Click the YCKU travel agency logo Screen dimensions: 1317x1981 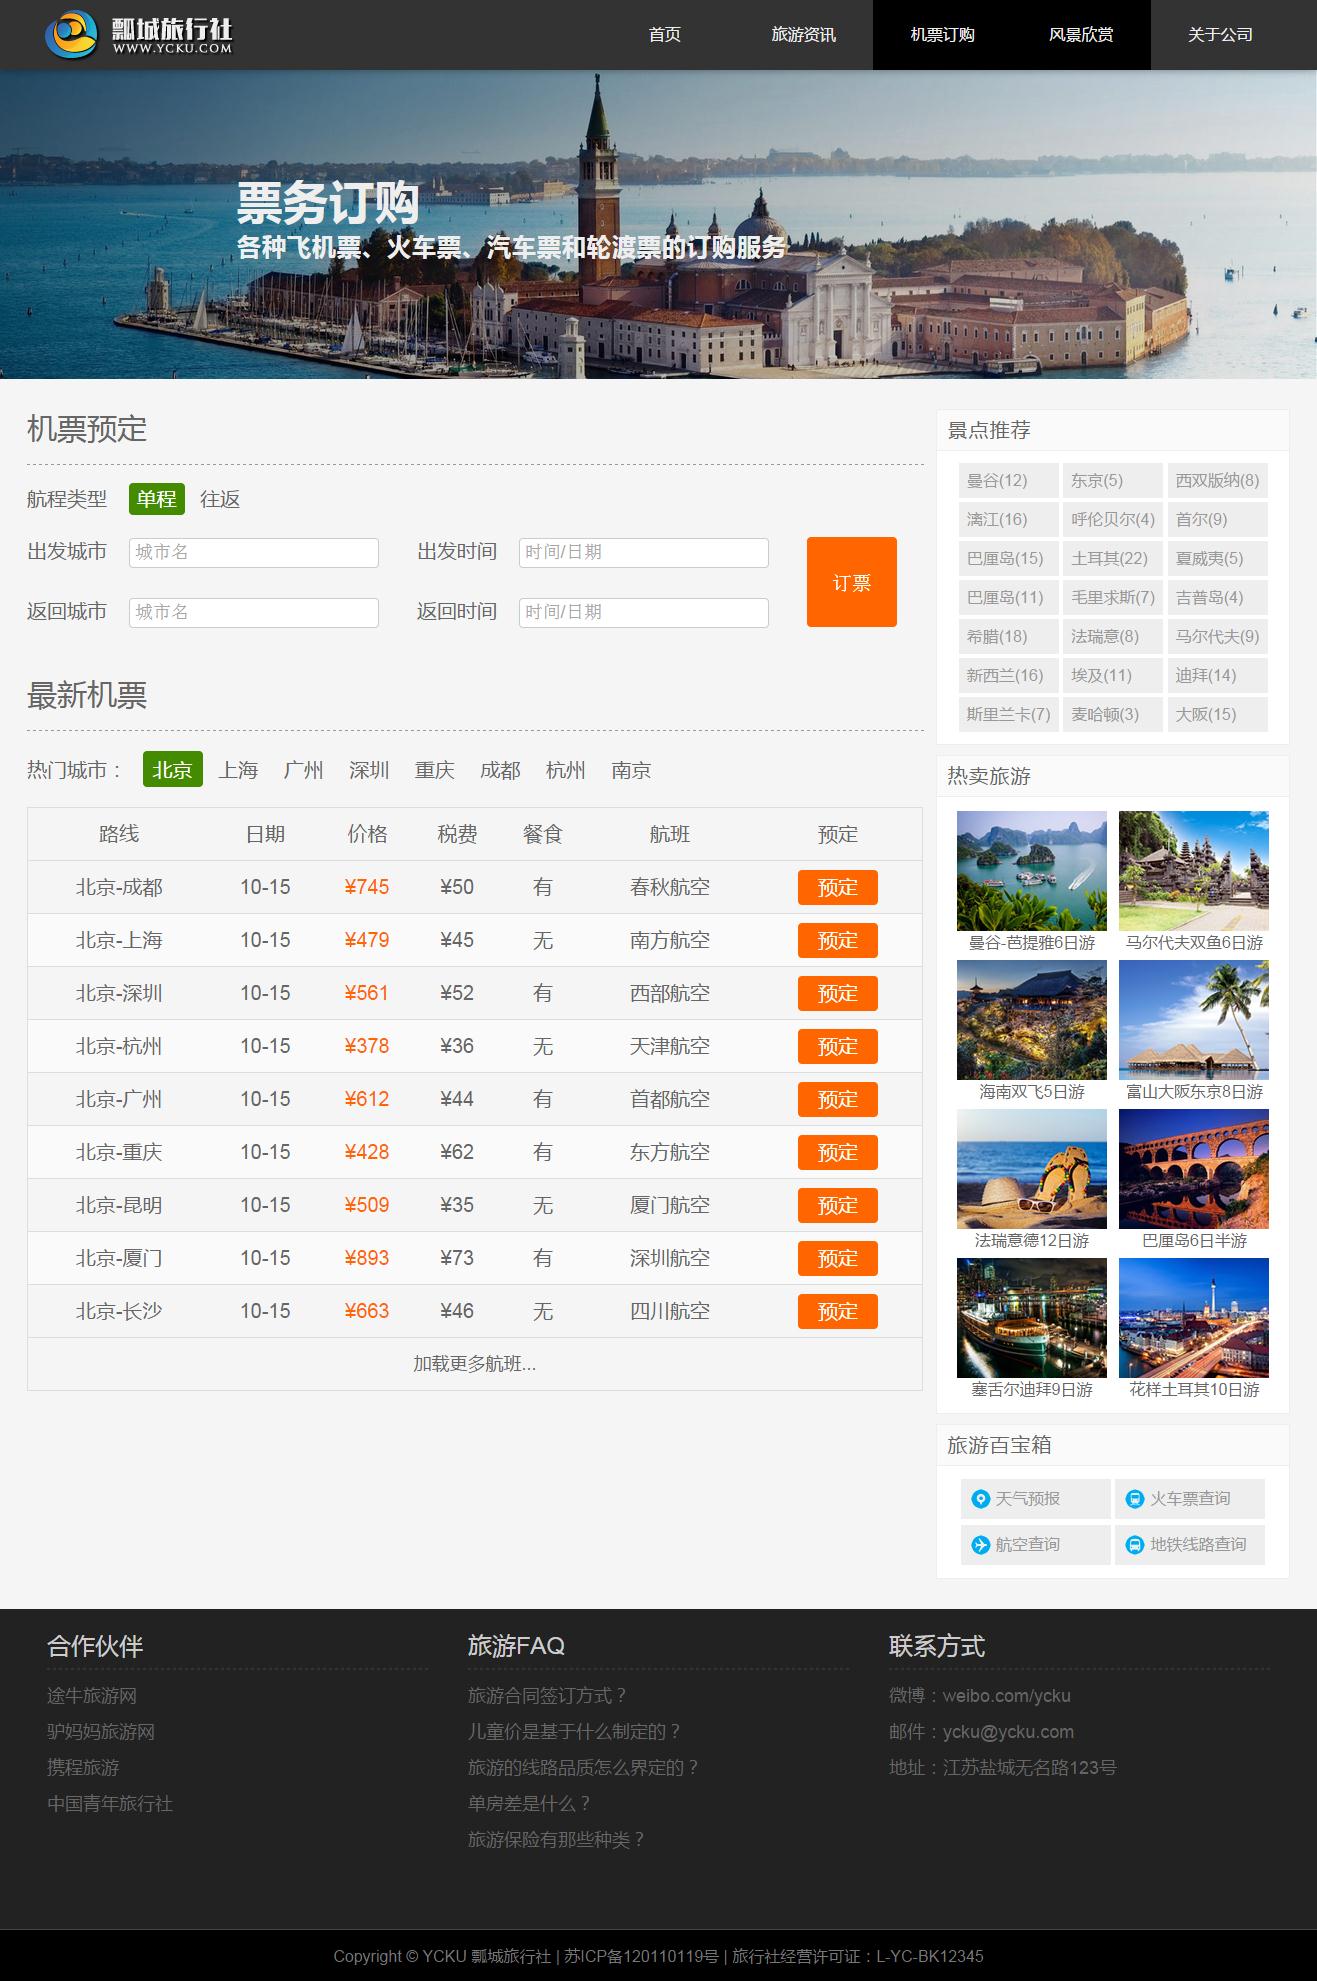coord(138,35)
